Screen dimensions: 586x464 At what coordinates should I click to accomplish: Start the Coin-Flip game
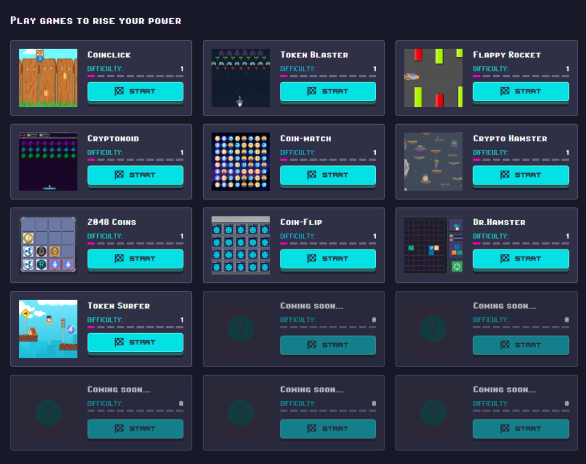point(328,259)
